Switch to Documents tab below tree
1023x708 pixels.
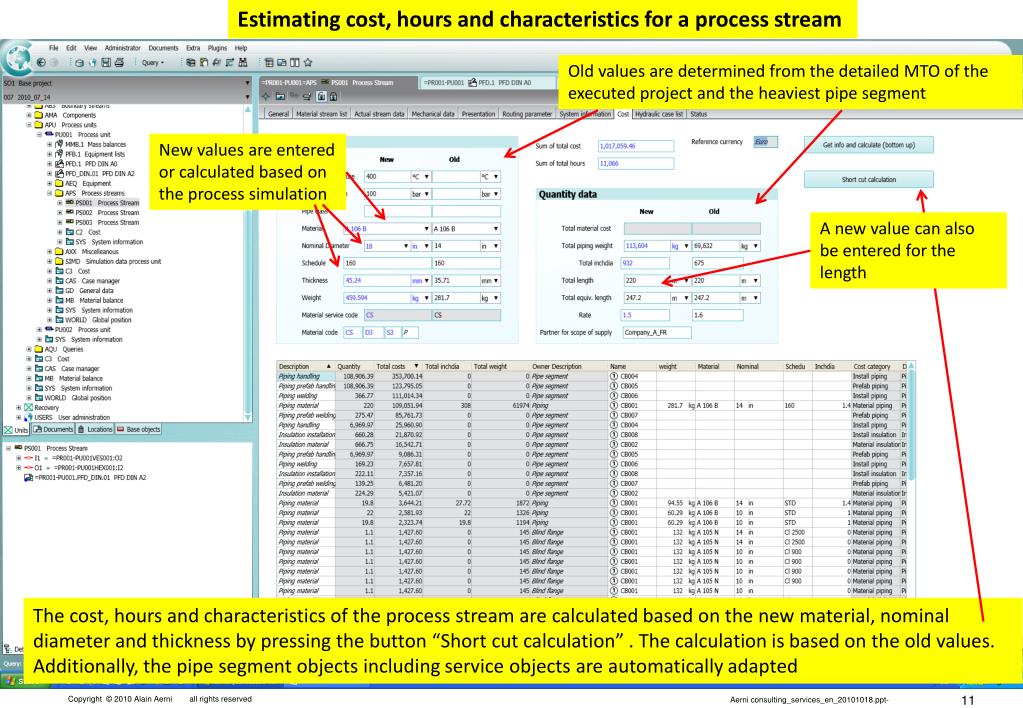pyautogui.click(x=53, y=429)
